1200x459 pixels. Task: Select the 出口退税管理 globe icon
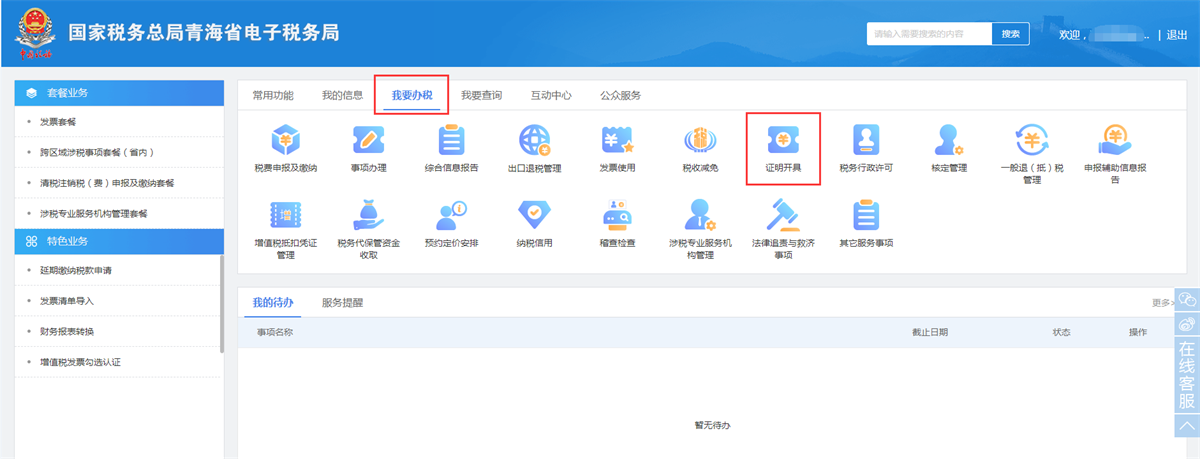tap(534, 140)
